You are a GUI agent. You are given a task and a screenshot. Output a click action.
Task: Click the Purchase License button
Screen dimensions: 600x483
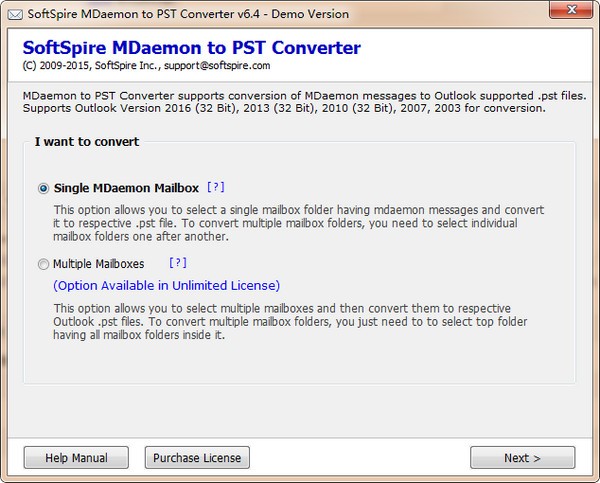[197, 457]
